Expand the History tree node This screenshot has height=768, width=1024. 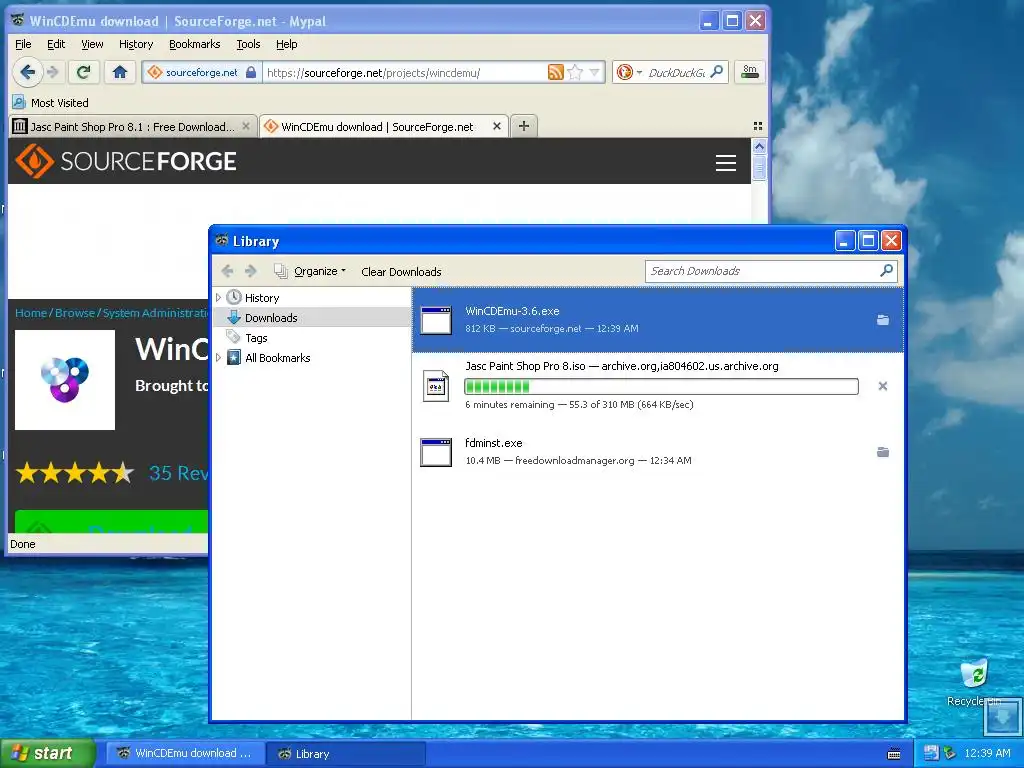point(219,298)
